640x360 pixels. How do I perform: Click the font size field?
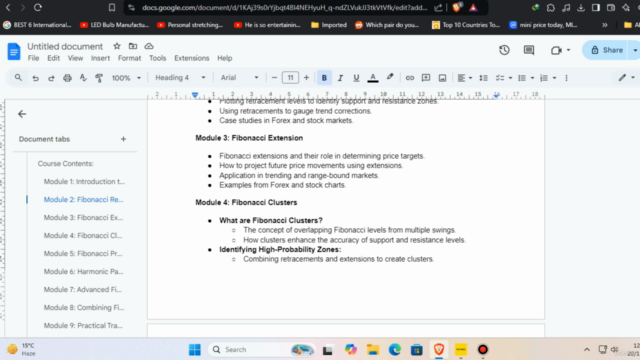[290, 78]
